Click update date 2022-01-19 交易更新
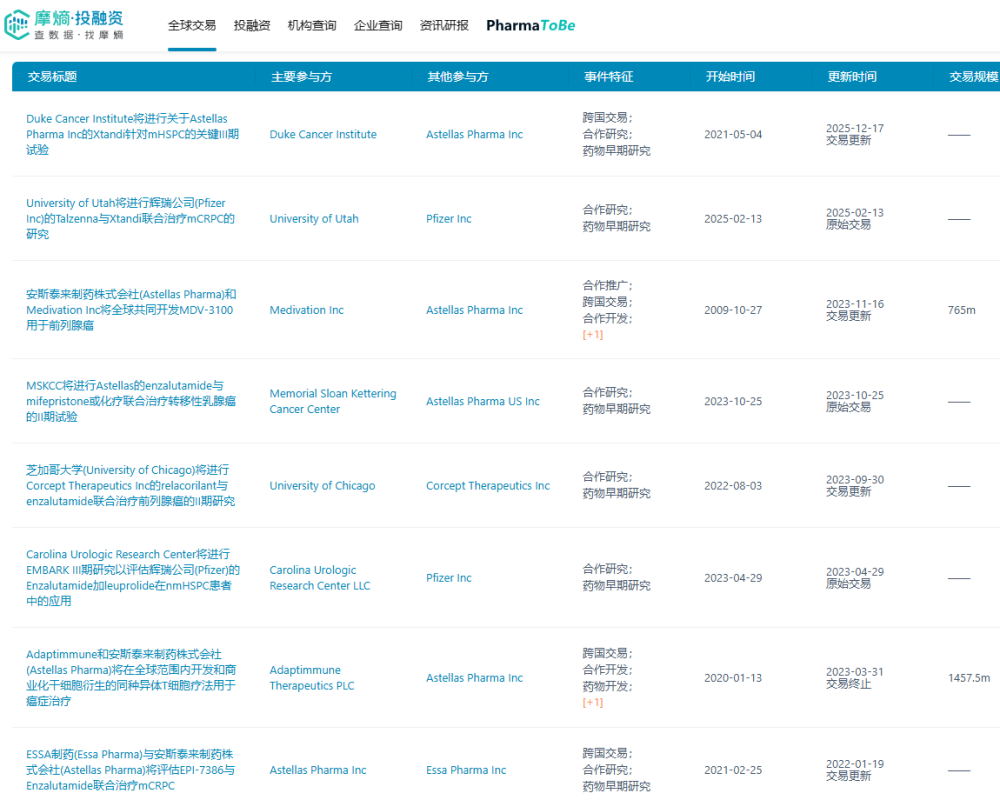 pyautogui.click(x=855, y=769)
